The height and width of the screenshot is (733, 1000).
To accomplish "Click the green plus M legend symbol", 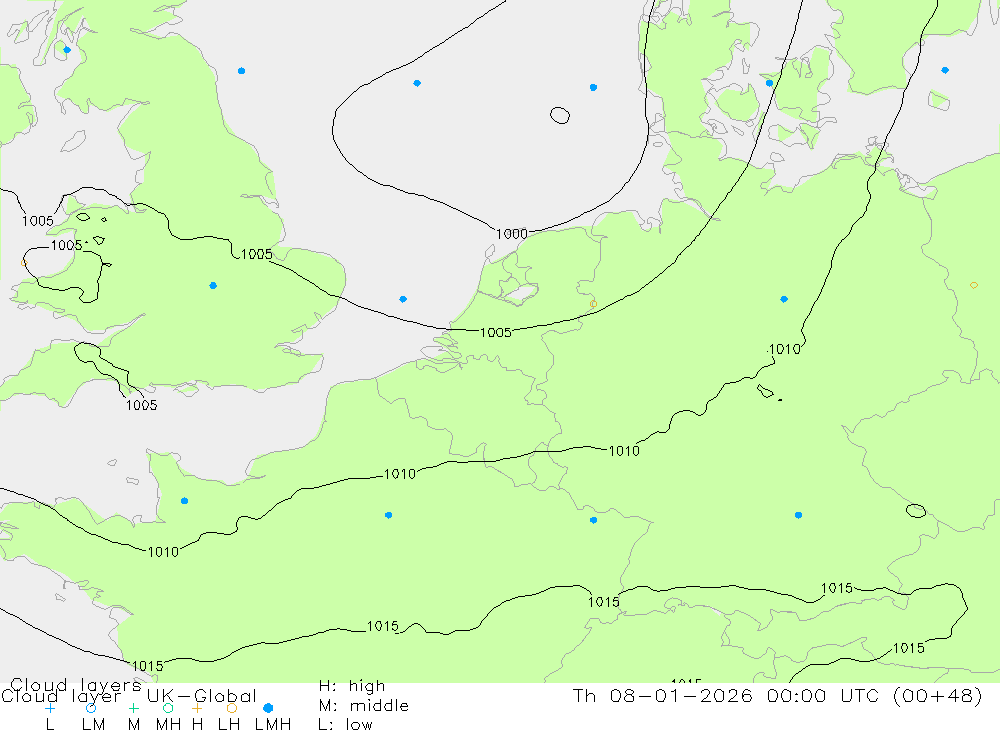I will click(x=133, y=708).
